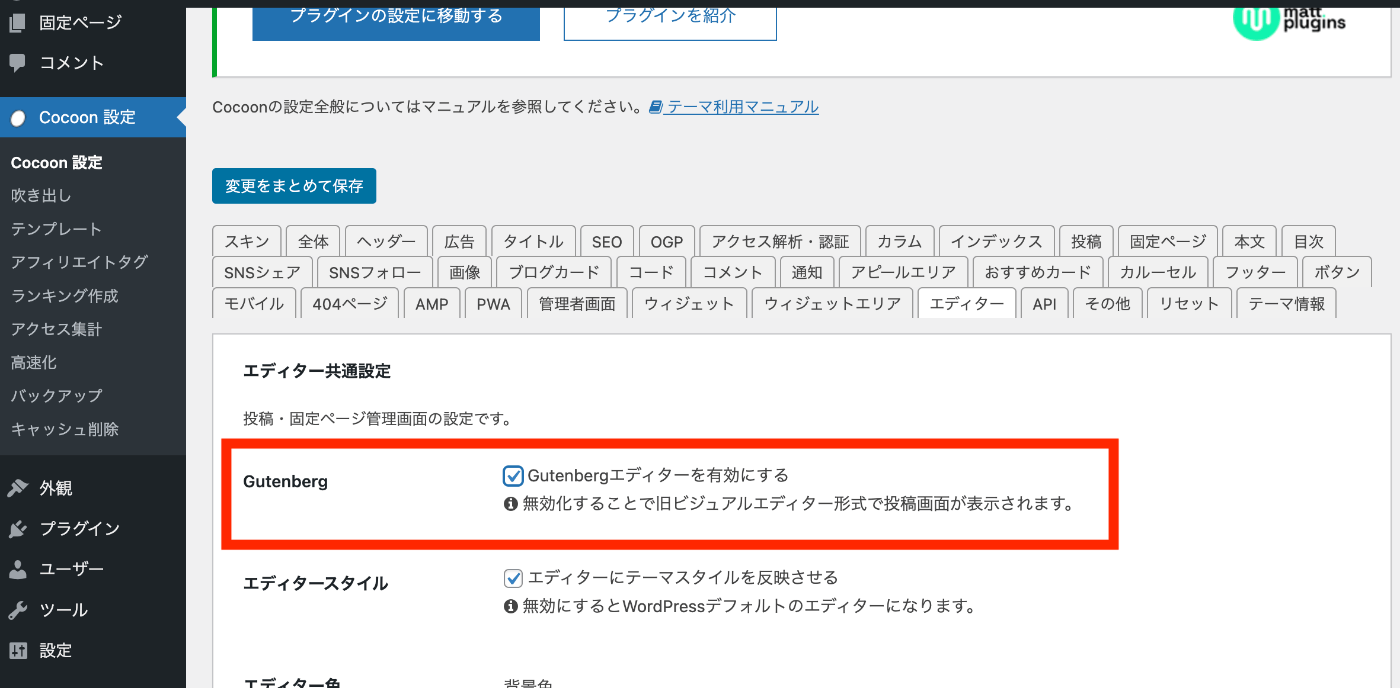1400x688 pixels.
Task: Switch to the インデックス tab
Action: click(x=996, y=241)
